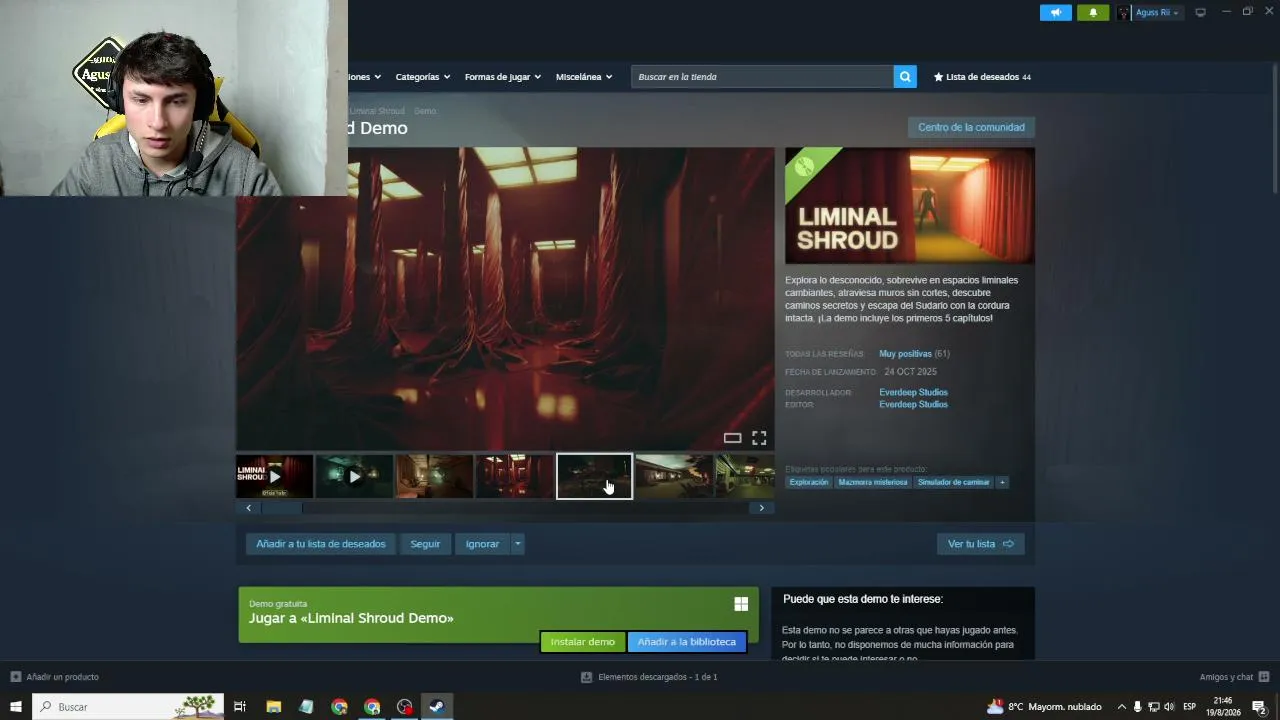The height and width of the screenshot is (720, 1280).
Task: Click Añadir a la biblioteca button
Action: pyautogui.click(x=687, y=642)
